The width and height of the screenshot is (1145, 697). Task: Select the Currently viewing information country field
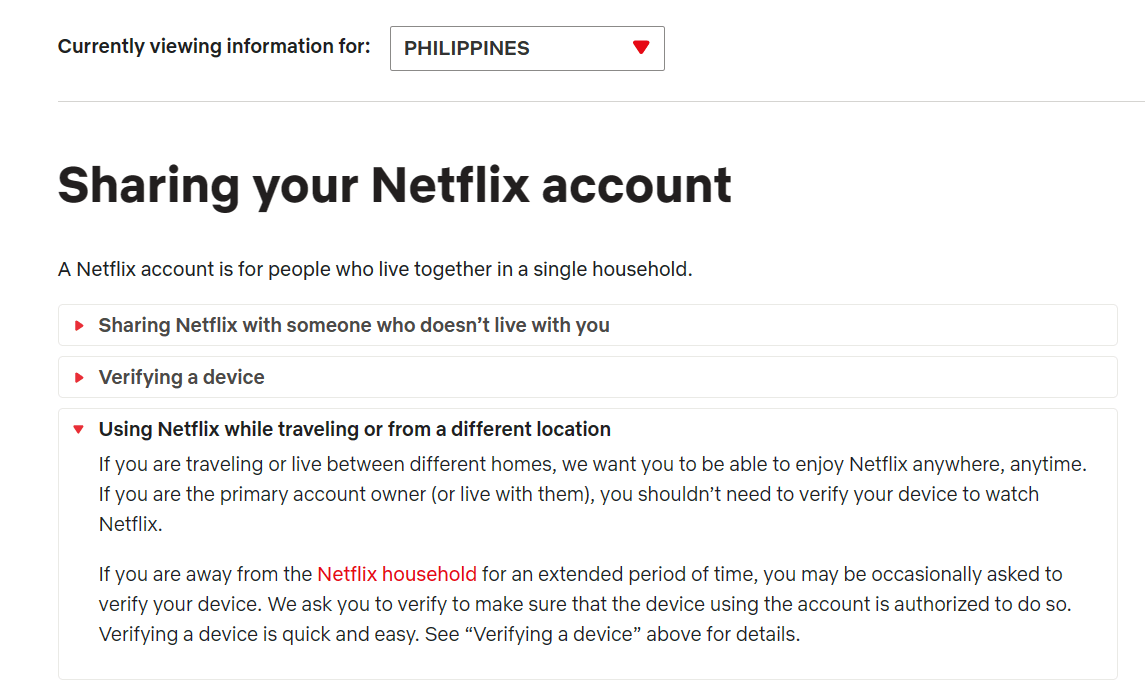point(527,47)
